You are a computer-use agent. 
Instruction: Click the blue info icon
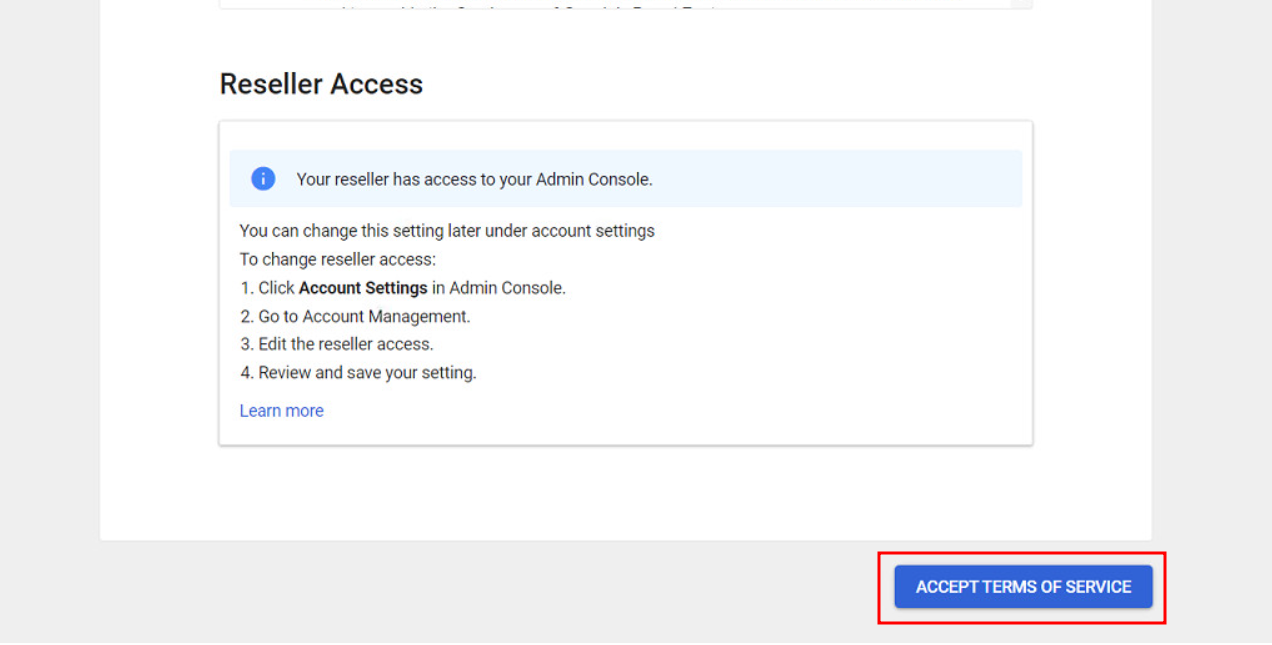pos(263,179)
